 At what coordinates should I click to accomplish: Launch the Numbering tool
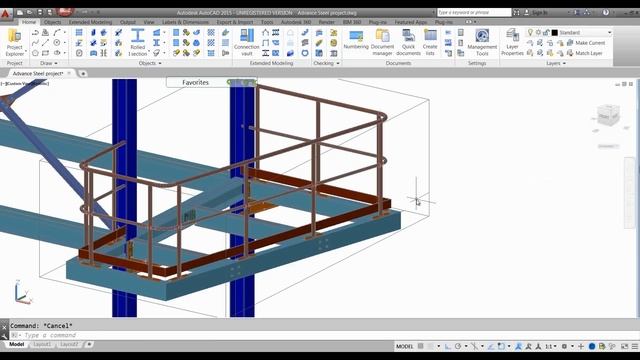(x=356, y=40)
